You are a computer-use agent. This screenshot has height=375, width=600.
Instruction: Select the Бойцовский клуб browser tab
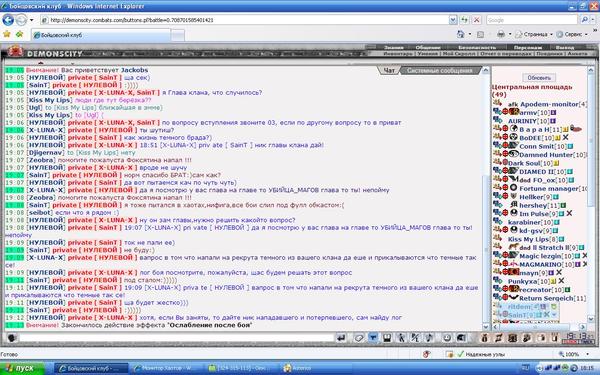pos(101,35)
